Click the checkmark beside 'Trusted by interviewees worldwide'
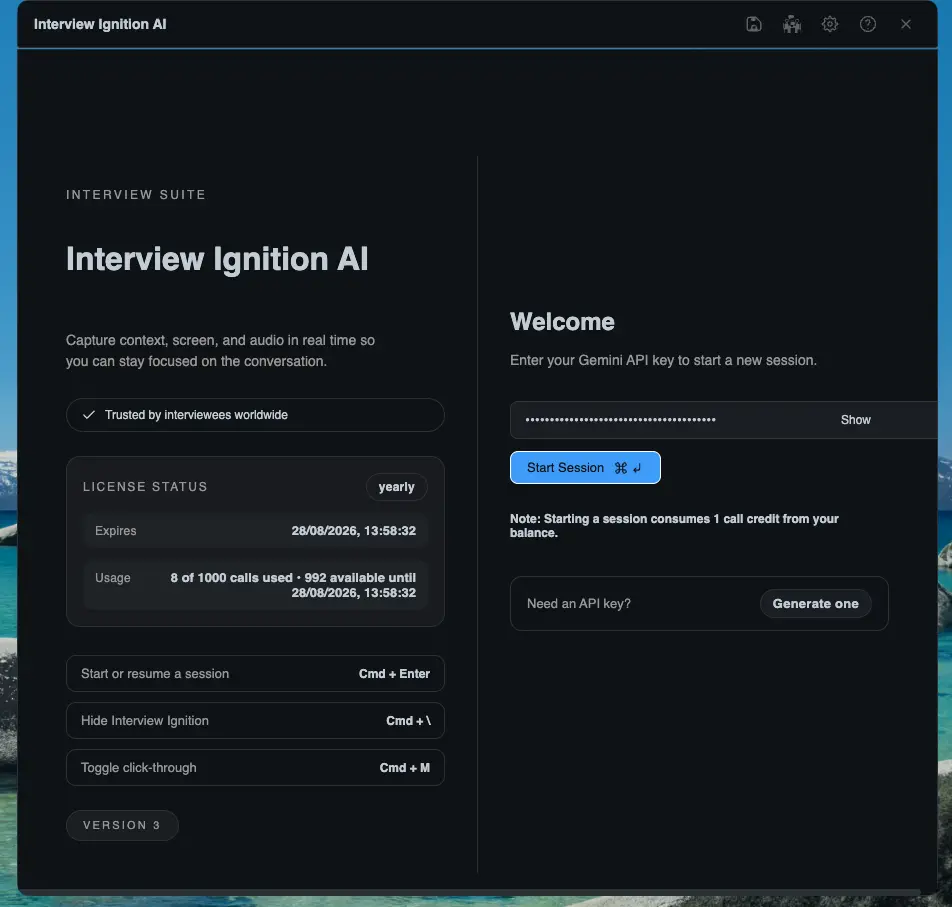This screenshot has width=952, height=907. click(89, 414)
